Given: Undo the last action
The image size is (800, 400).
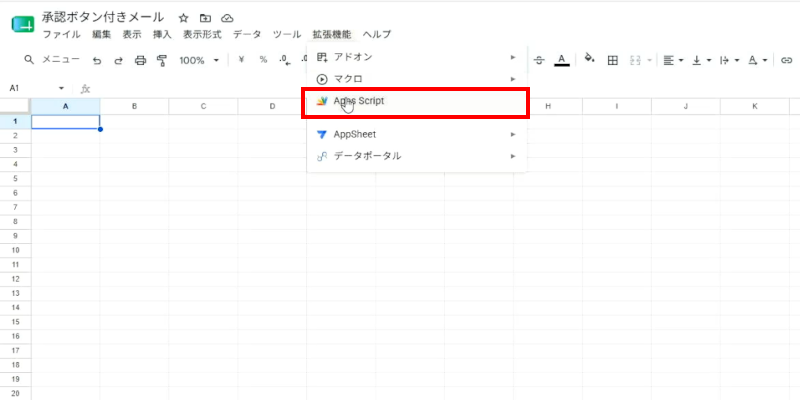Looking at the screenshot, I should pos(97,61).
